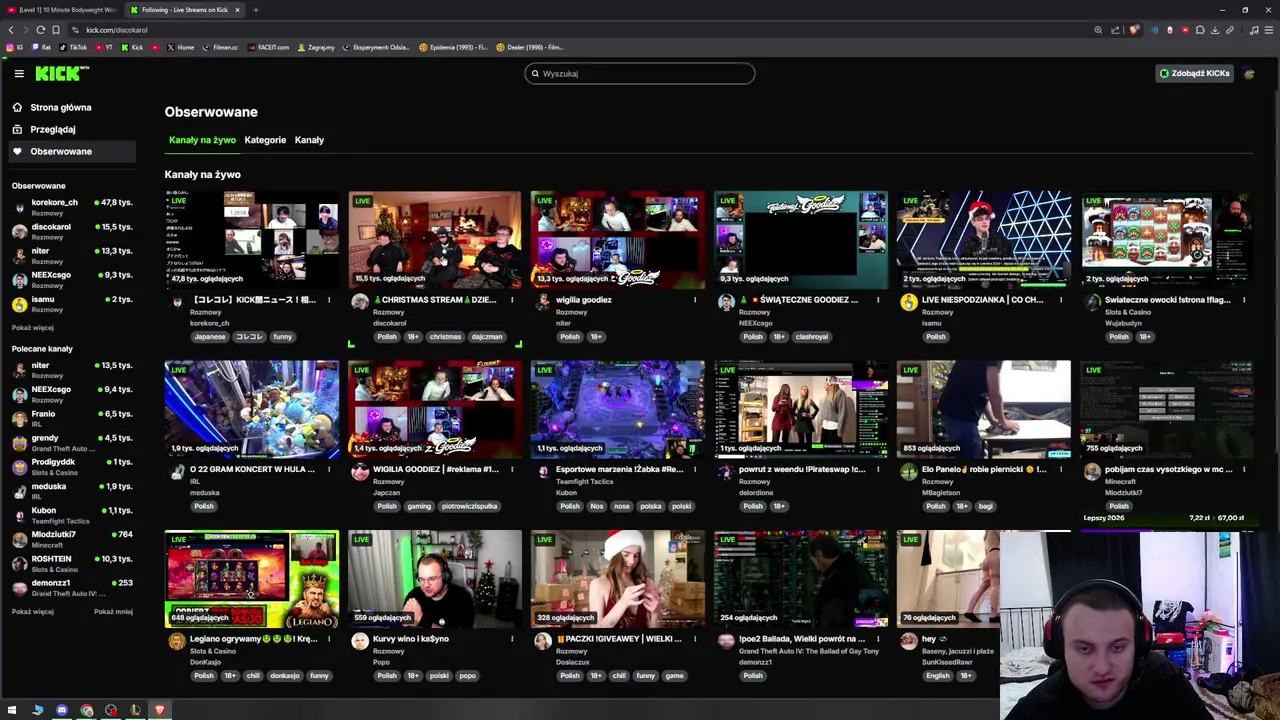1280x720 pixels.
Task: Open options menu for CHRISTMAS STREAM card
Action: pos(512,300)
